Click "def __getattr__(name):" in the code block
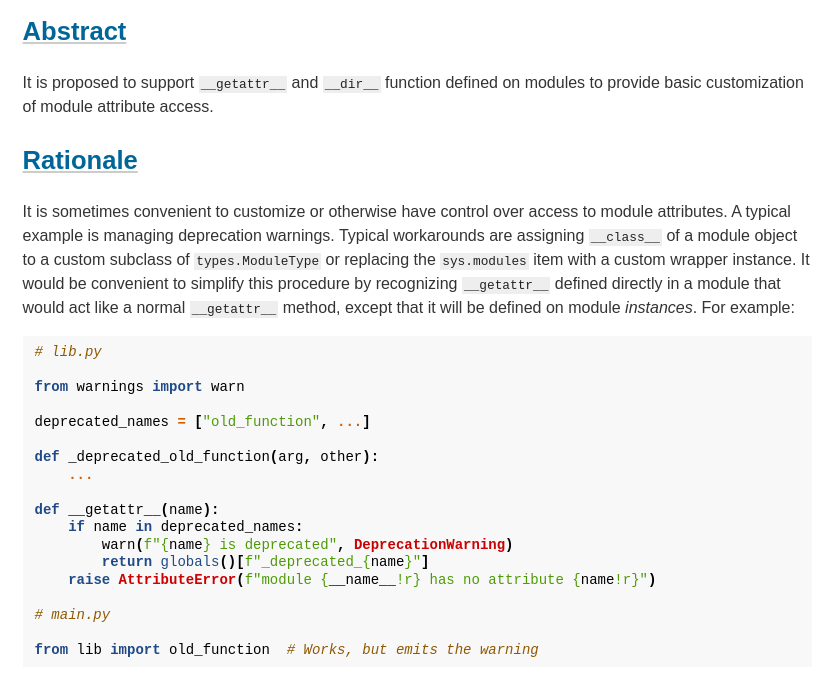831x687 pixels. 127,510
